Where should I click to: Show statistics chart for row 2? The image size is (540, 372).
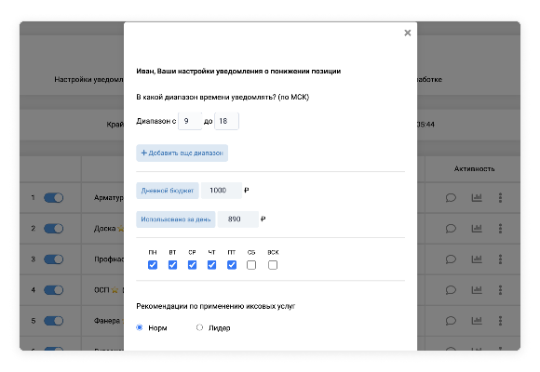tap(477, 228)
